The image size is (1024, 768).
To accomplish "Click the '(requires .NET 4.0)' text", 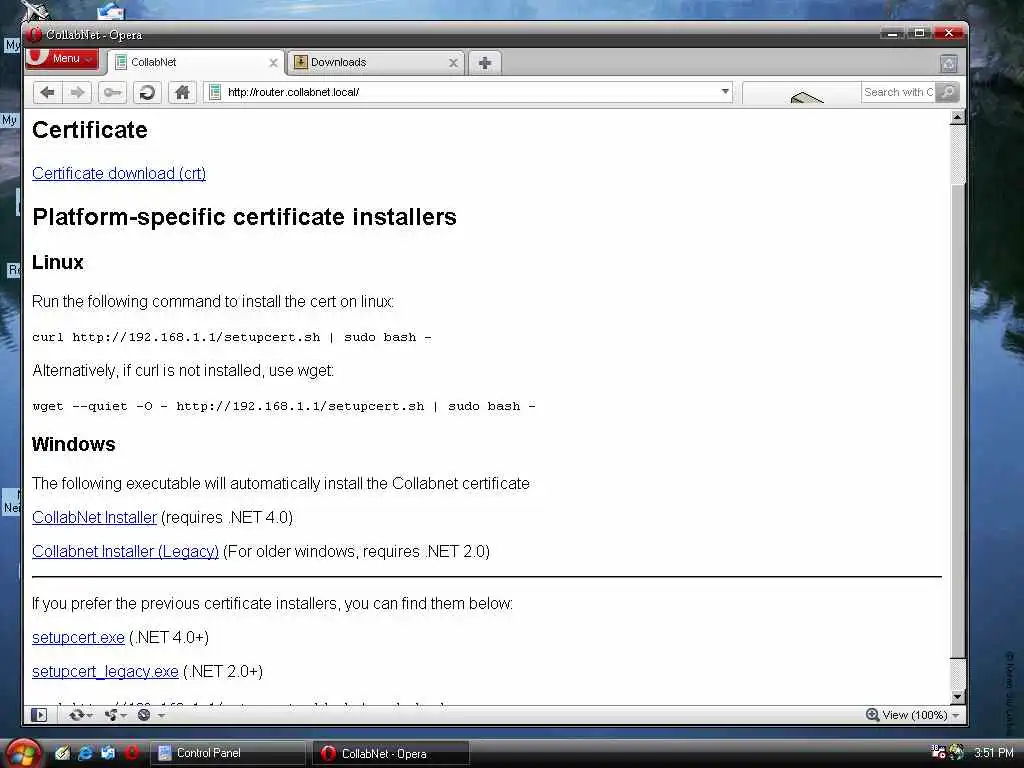I will tap(227, 517).
